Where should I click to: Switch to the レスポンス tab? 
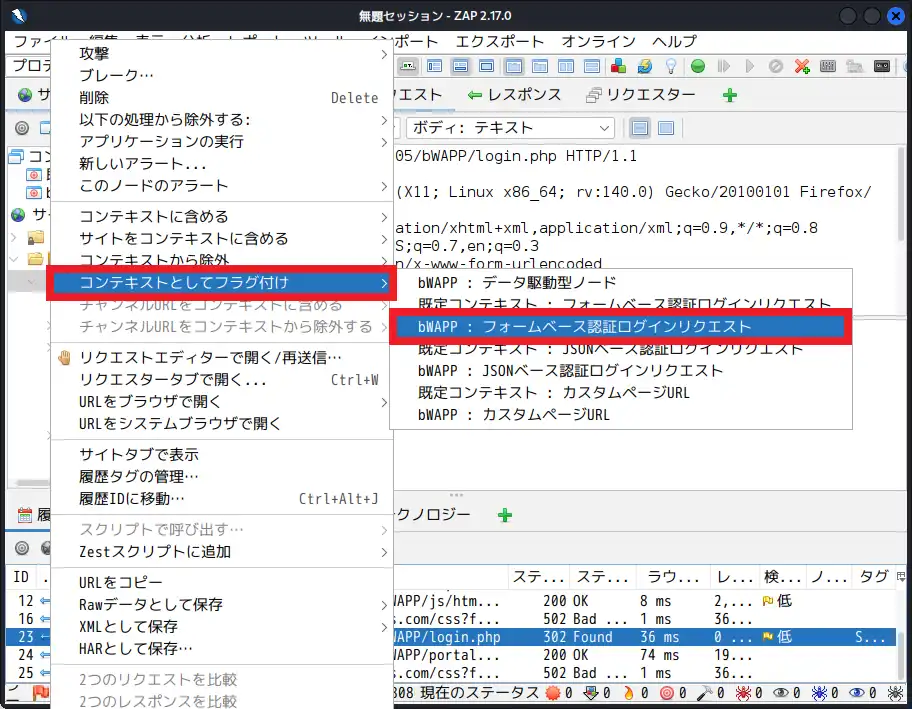pos(520,94)
